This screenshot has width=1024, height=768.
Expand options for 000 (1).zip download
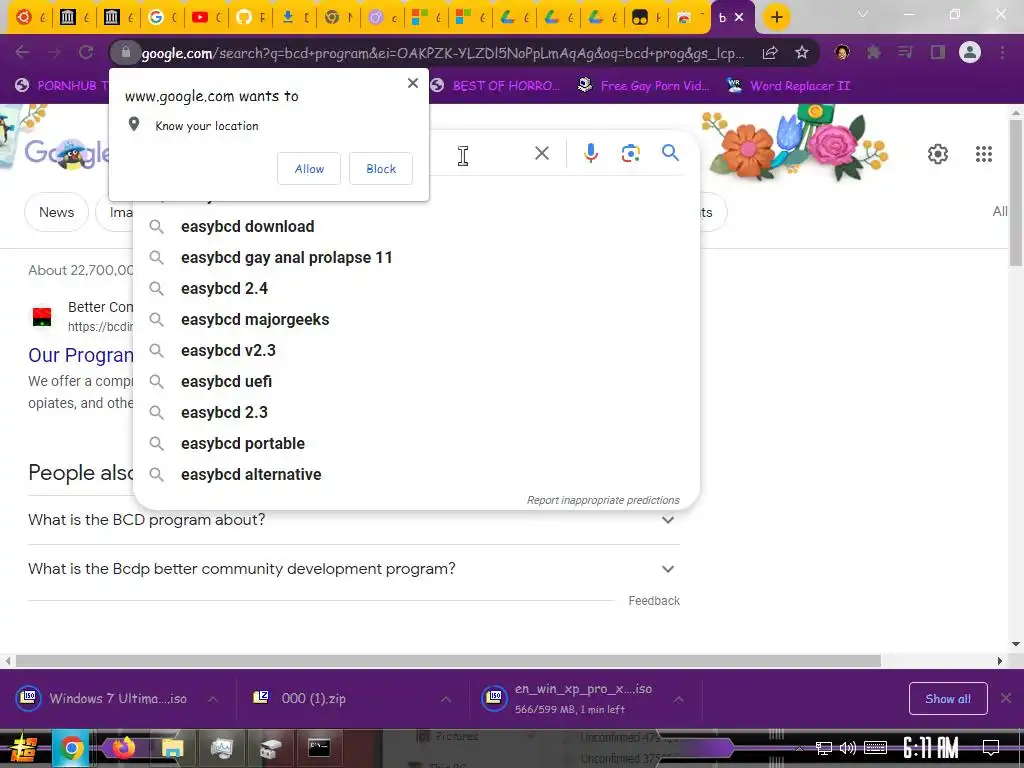[x=446, y=699]
